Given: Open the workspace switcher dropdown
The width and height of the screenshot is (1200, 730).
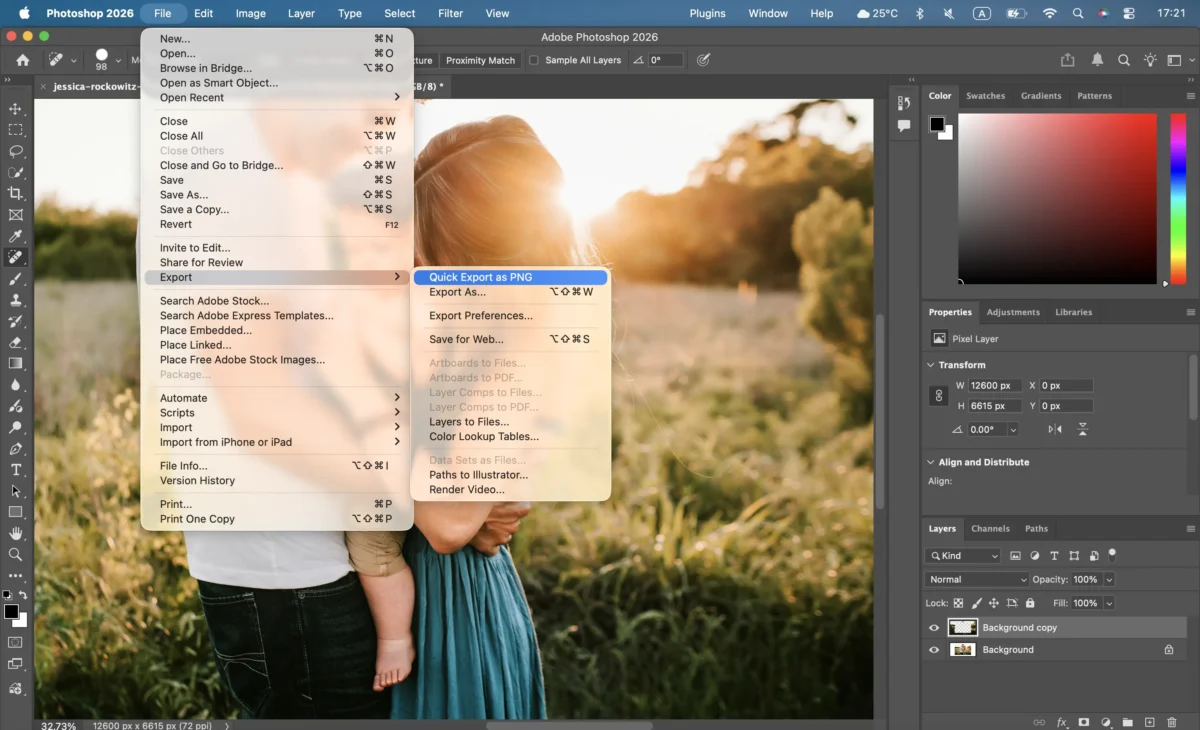Looking at the screenshot, I should pyautogui.click(x=1179, y=60).
